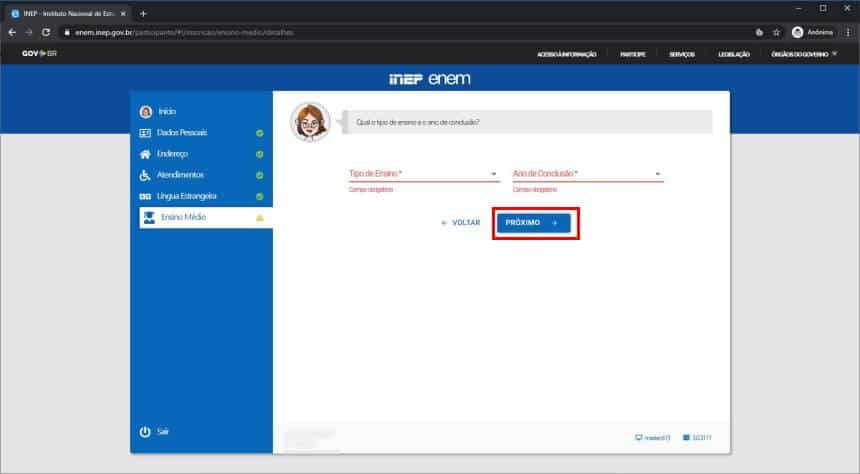860x474 pixels.
Task: Click the browser forward arrow
Action: [29, 32]
